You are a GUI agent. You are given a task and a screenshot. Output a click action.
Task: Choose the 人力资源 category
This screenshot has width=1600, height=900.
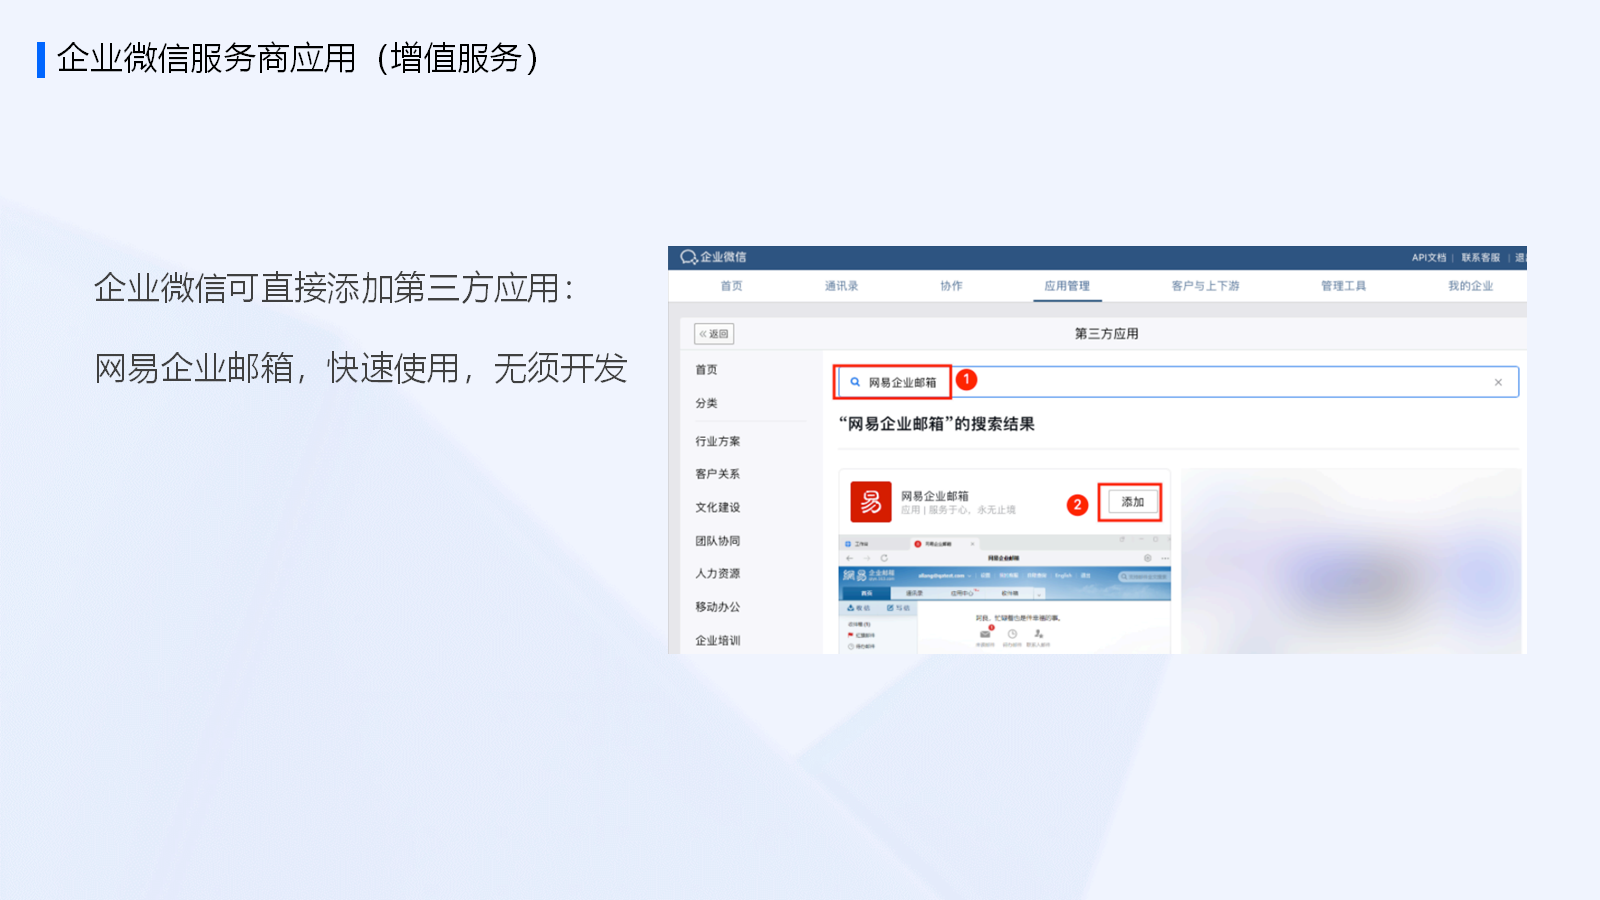[x=718, y=574]
